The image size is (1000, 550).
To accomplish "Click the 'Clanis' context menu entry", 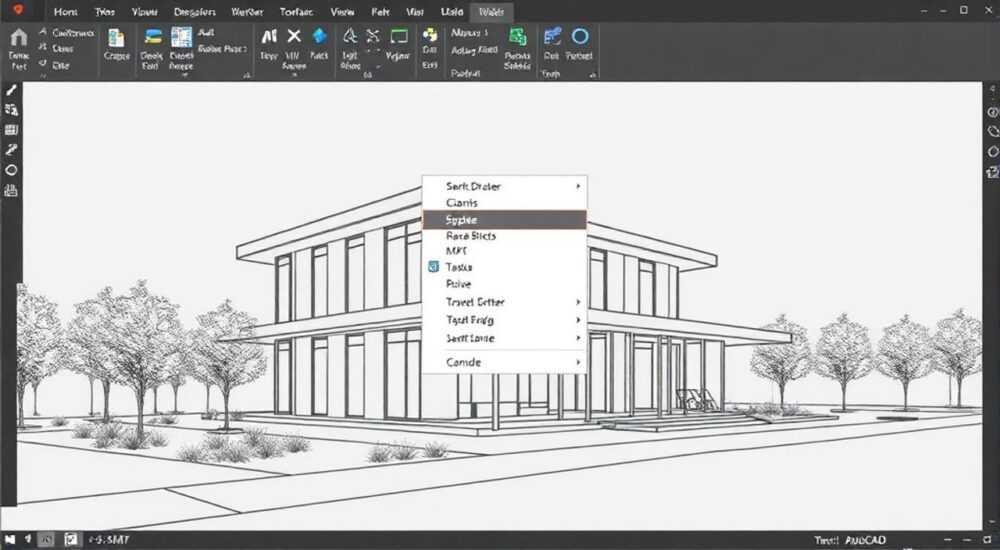I will pyautogui.click(x=462, y=203).
